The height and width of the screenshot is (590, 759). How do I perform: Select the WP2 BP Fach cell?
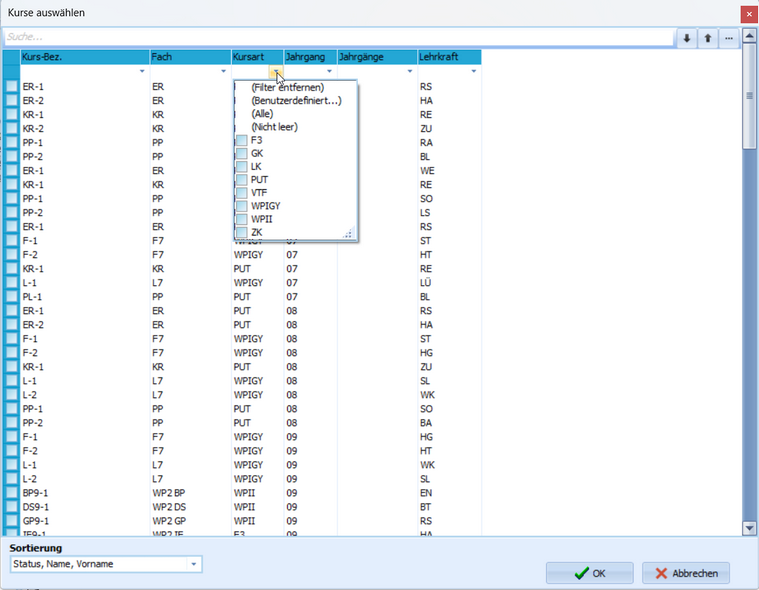pos(190,493)
